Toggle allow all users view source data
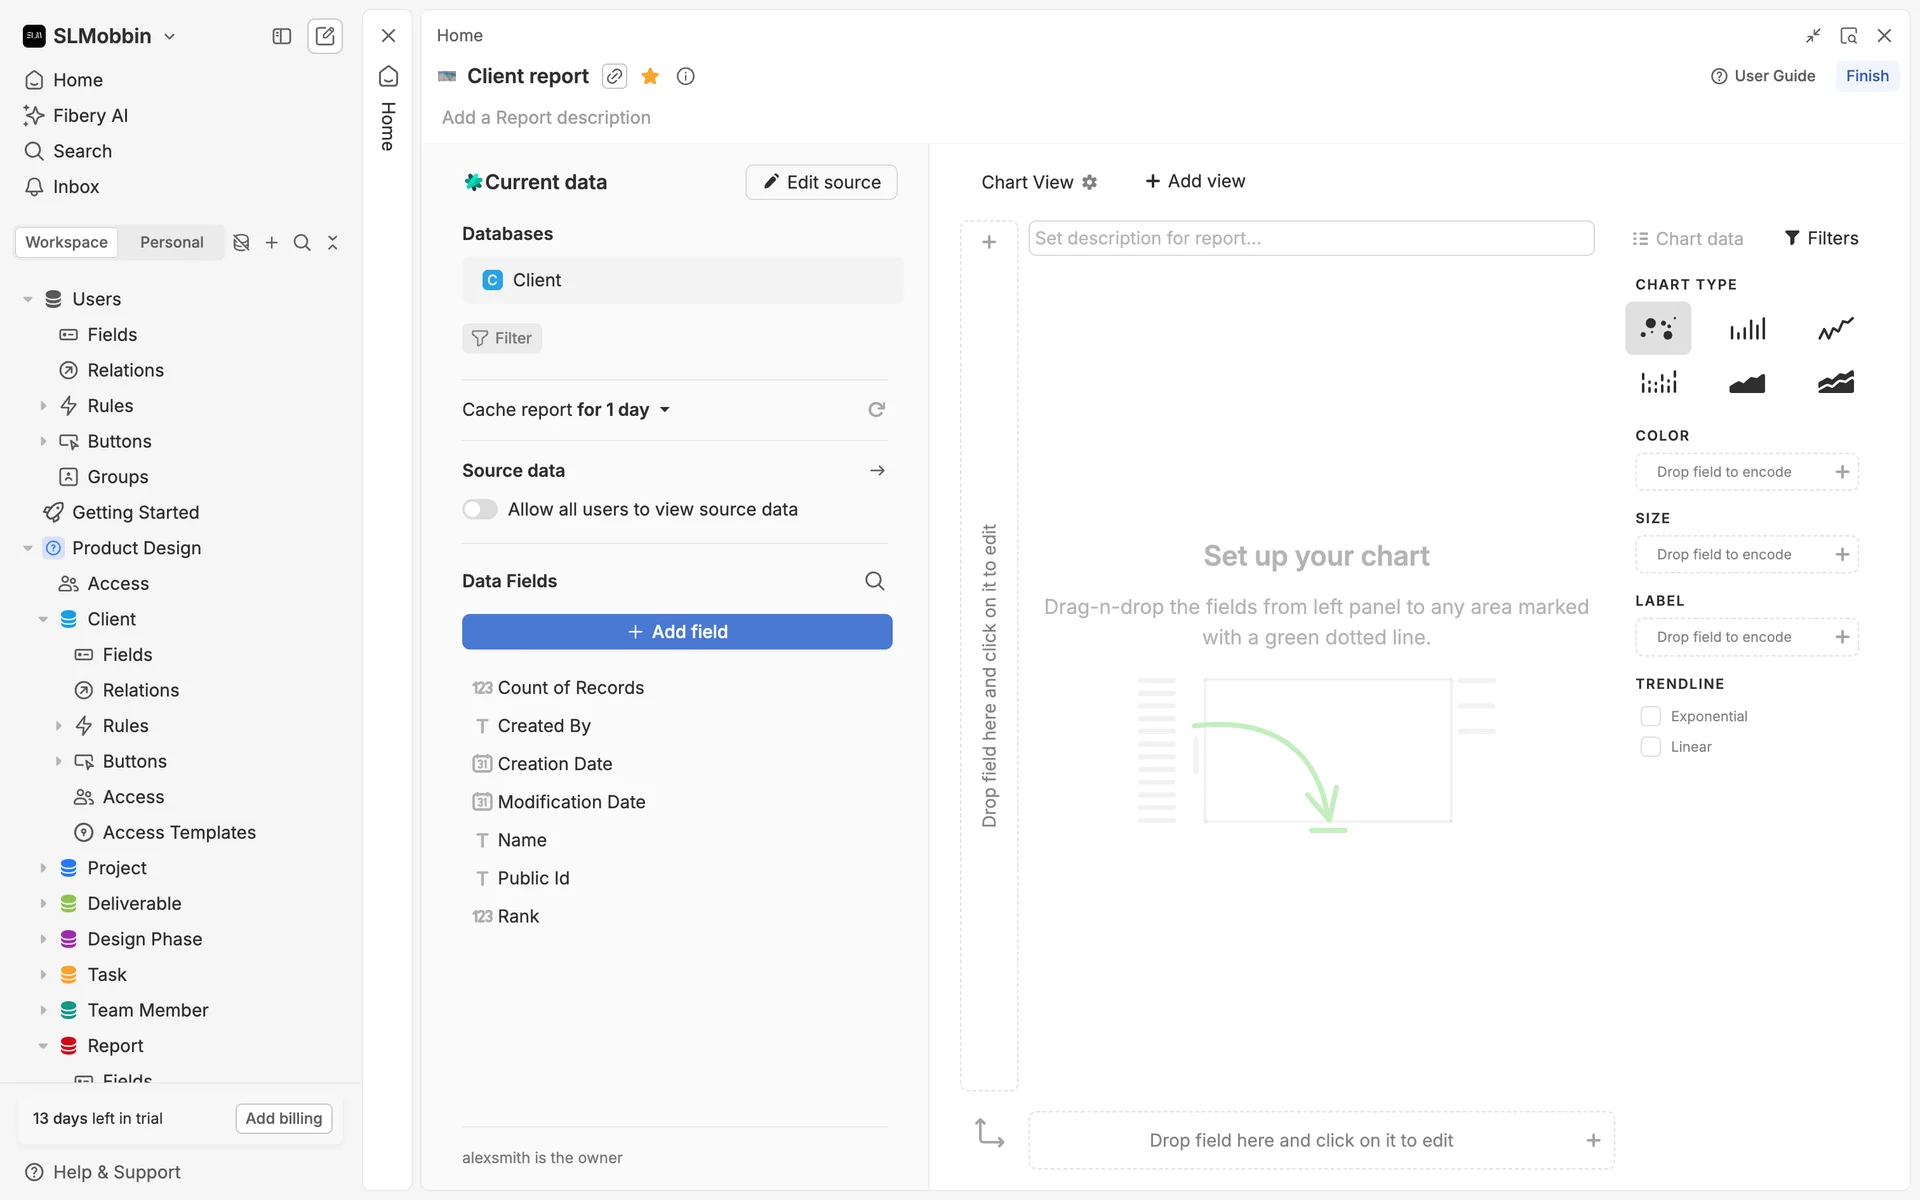Screen dimensions: 1920x1200 click(x=480, y=510)
